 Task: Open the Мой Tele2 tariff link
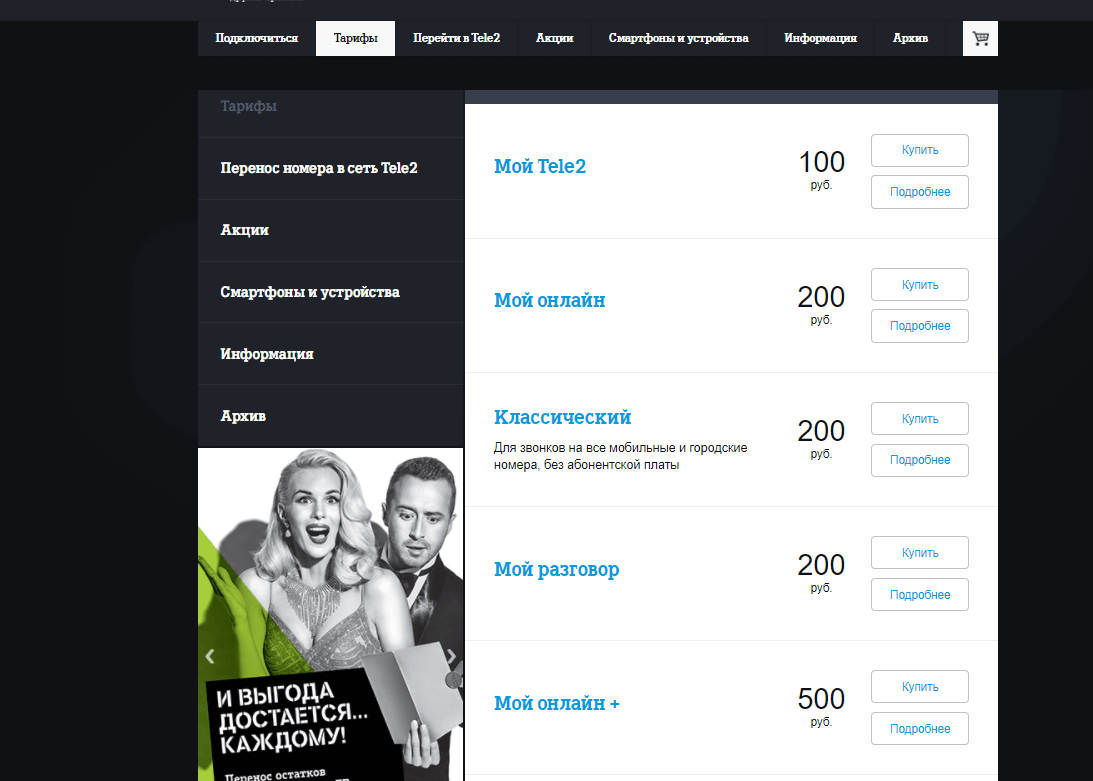[540, 167]
